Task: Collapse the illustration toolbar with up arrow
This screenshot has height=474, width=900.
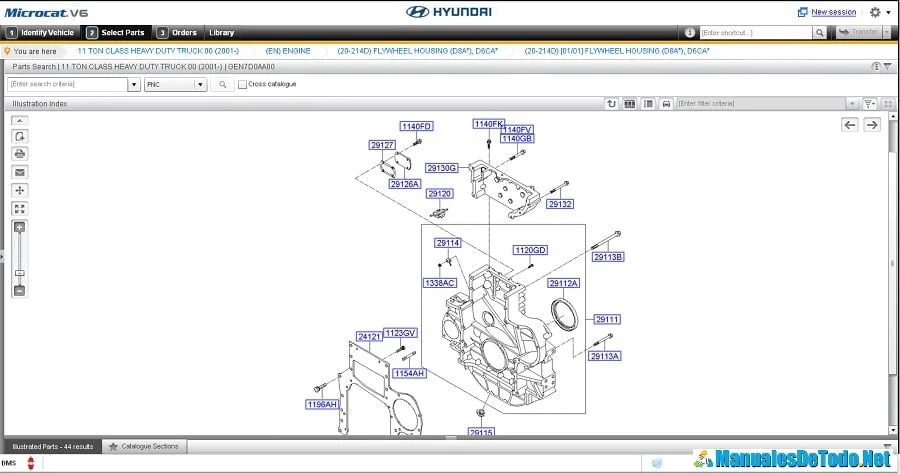Action: coord(20,121)
